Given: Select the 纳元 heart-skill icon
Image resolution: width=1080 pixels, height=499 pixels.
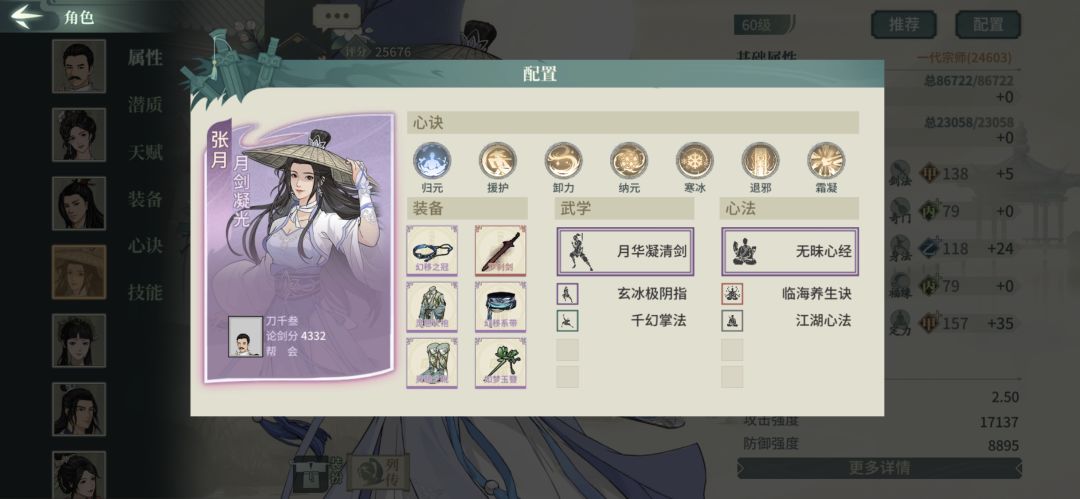Looking at the screenshot, I should coord(629,161).
